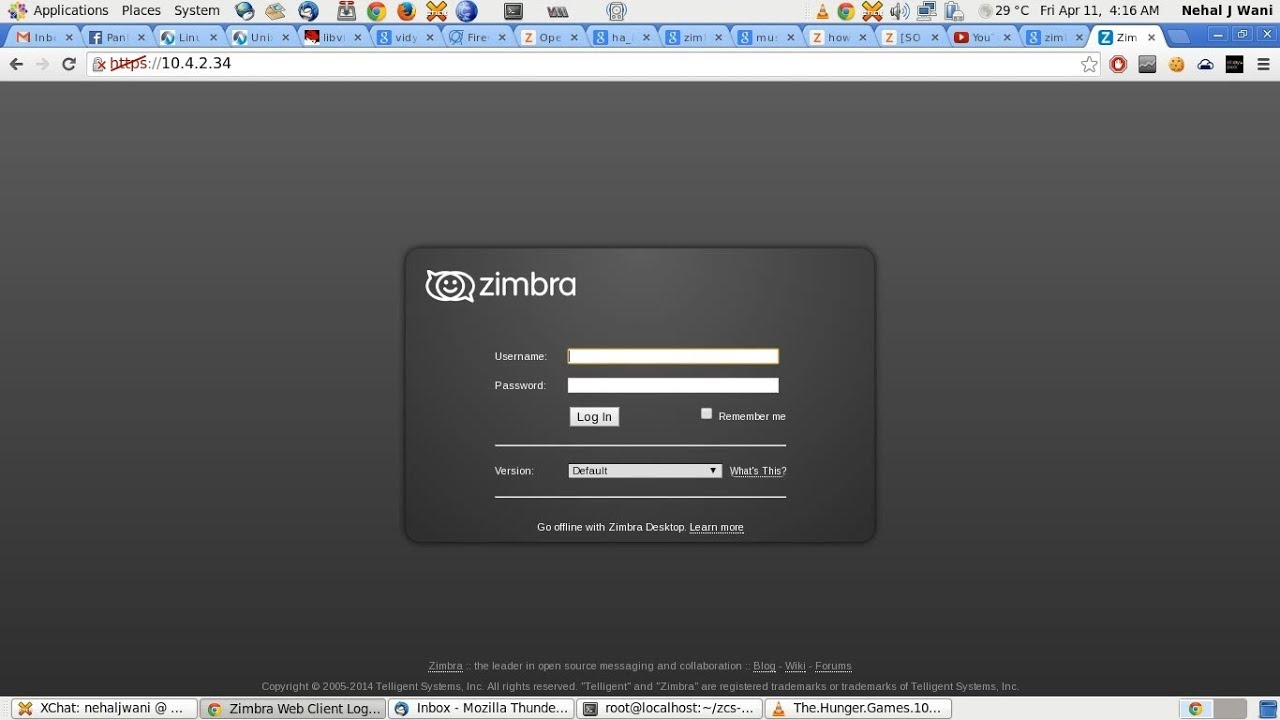The width and height of the screenshot is (1280, 720).
Task: Open the System menu
Action: [197, 11]
